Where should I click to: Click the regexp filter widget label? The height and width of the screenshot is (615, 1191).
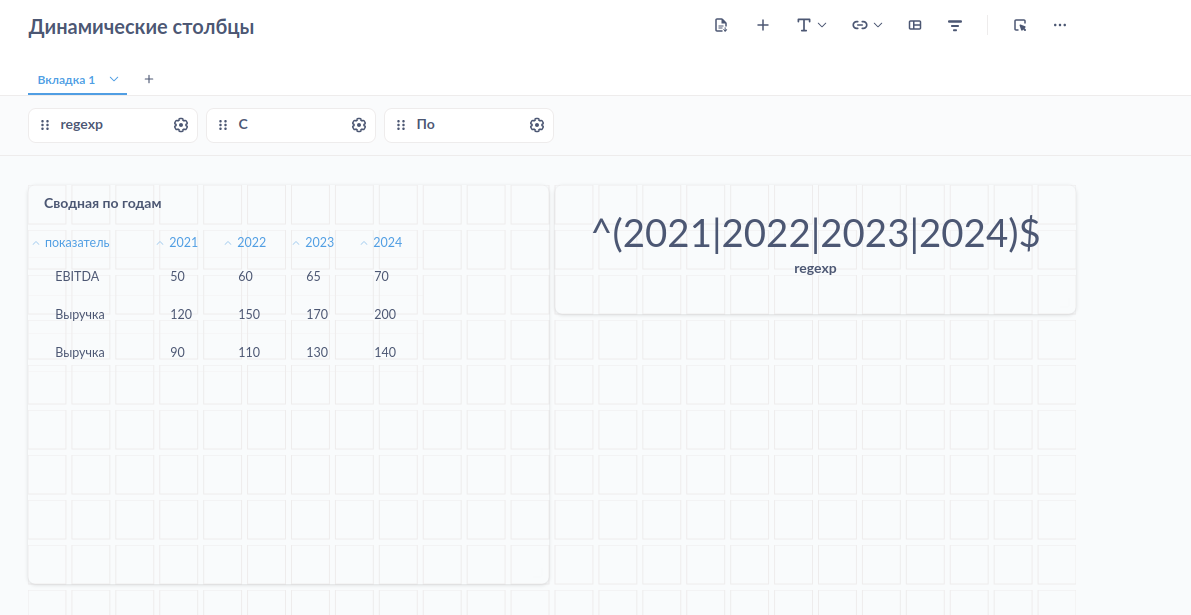click(x=81, y=125)
